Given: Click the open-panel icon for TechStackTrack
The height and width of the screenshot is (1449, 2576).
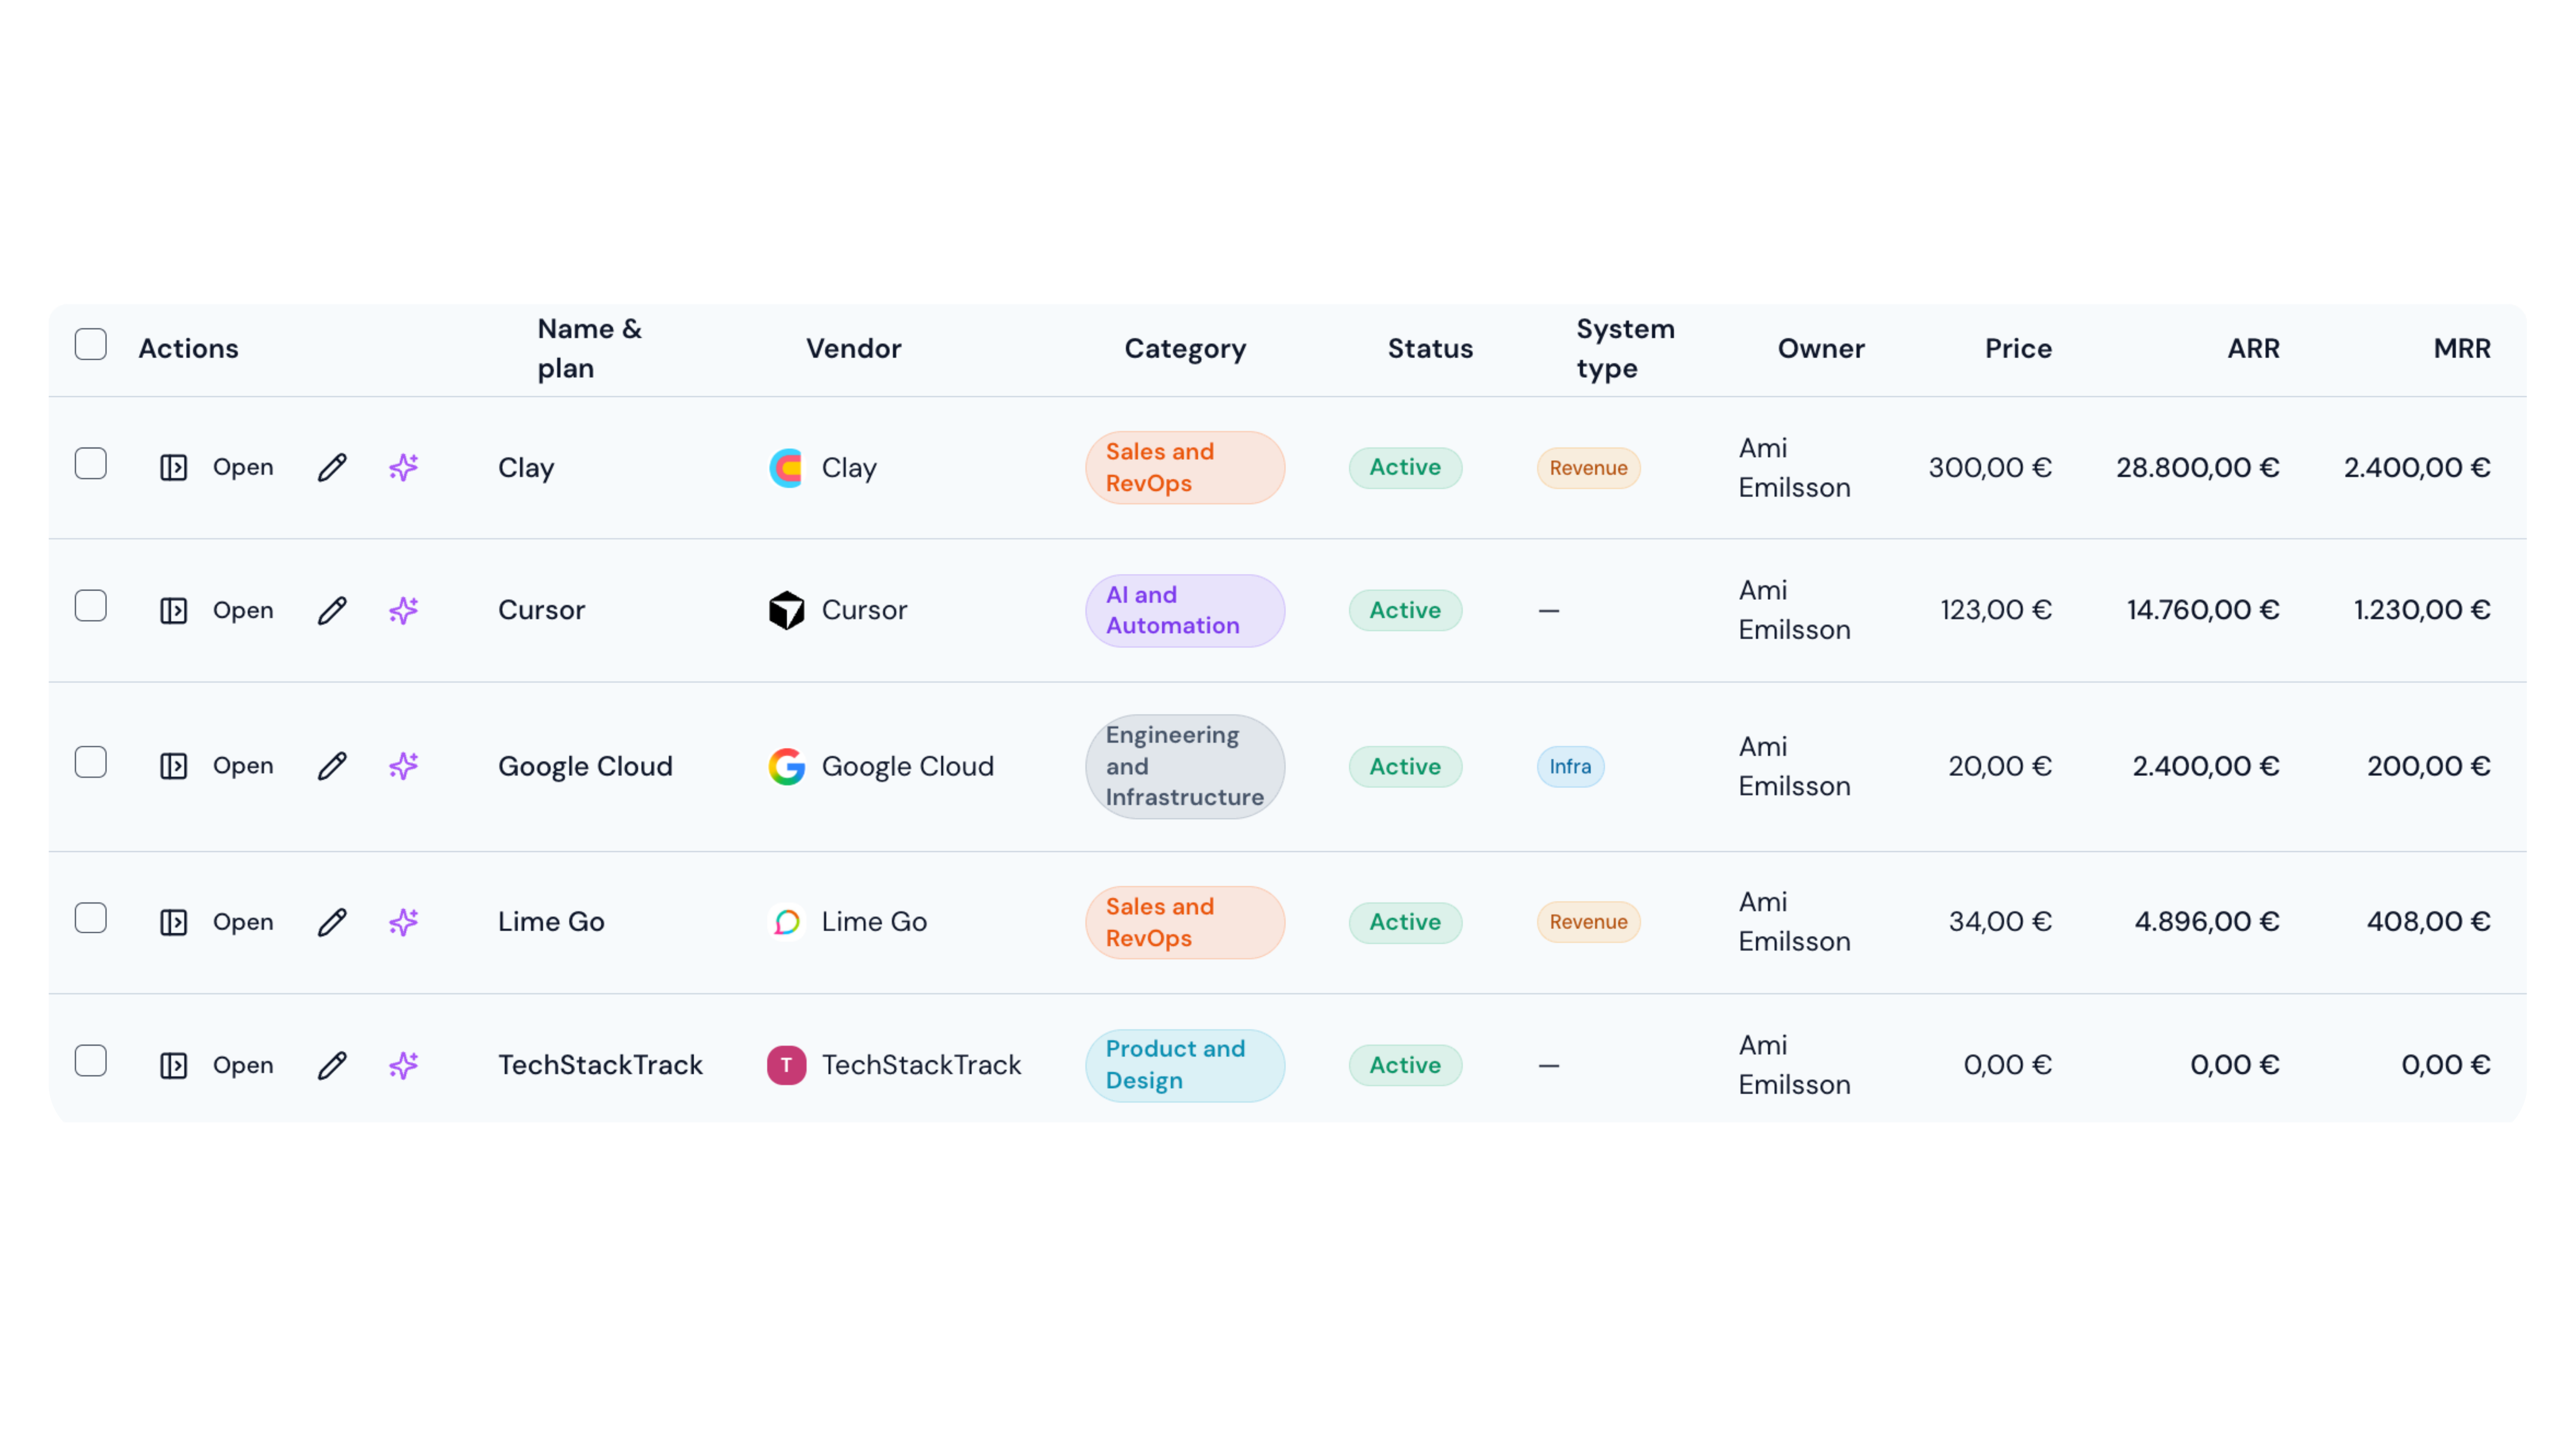Looking at the screenshot, I should [174, 1065].
